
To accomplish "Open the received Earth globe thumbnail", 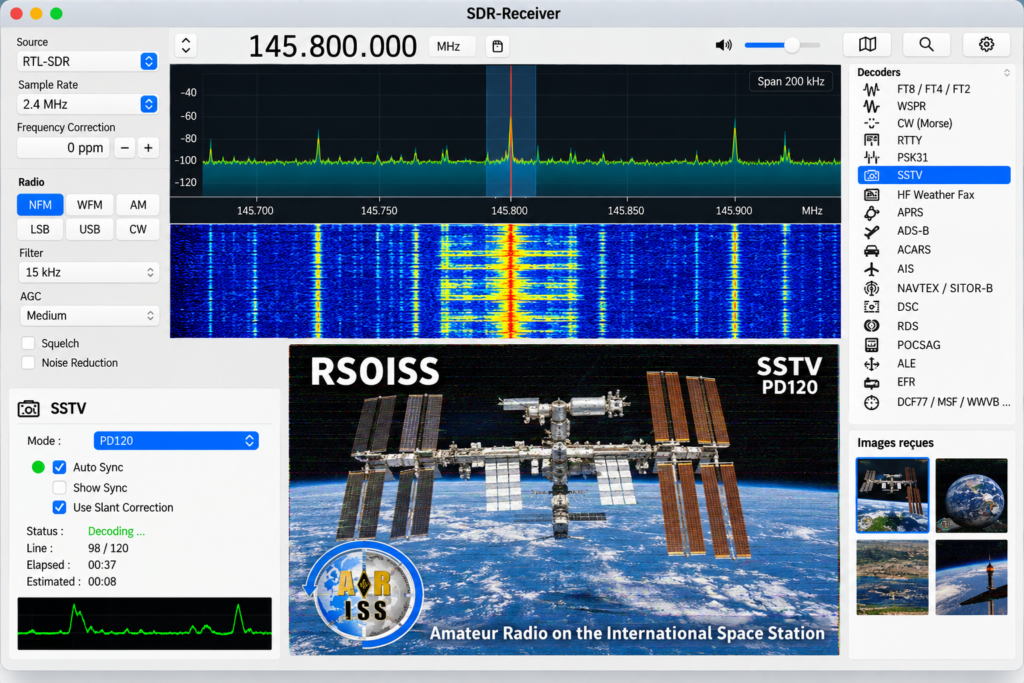I will [971, 495].
